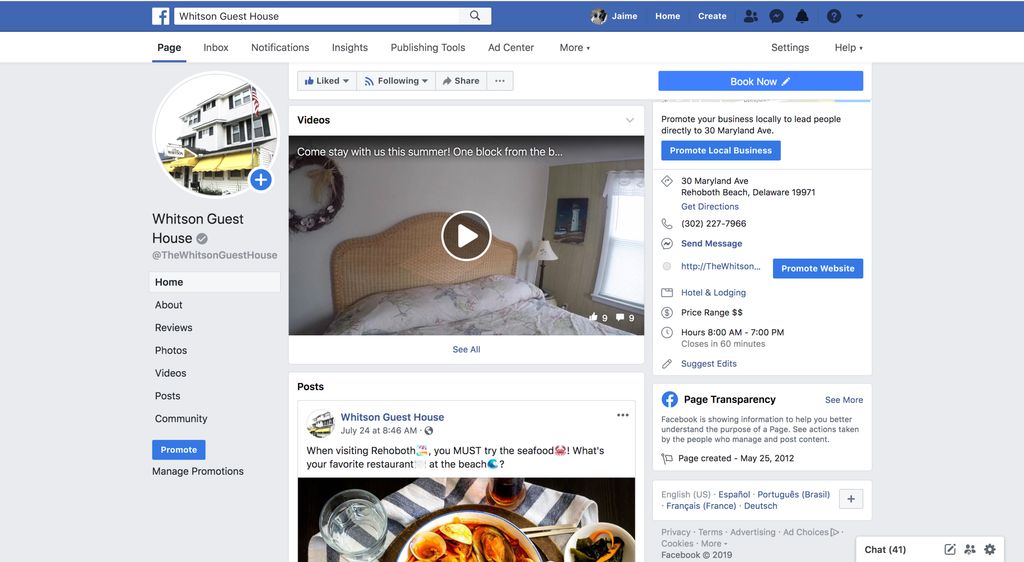1024x562 pixels.
Task: Click the page profile picture
Action: [216, 134]
